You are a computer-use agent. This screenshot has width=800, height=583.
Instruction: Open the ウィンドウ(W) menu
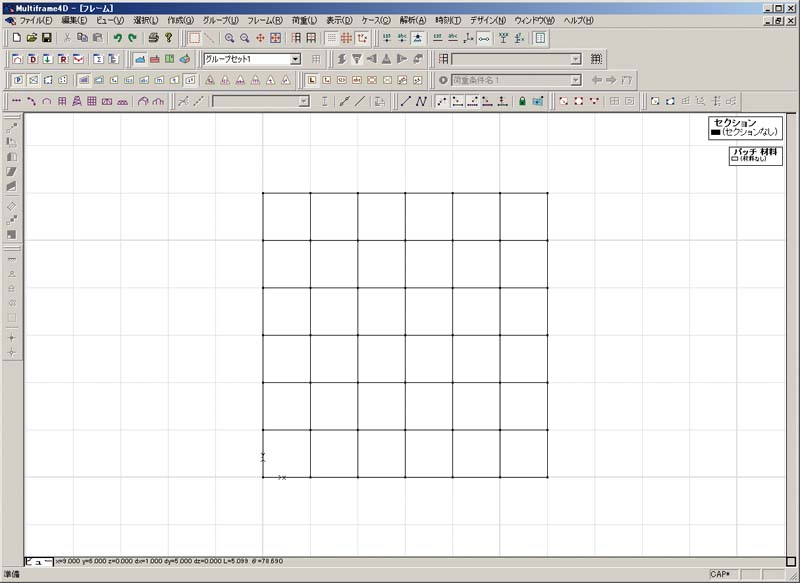[x=535, y=20]
